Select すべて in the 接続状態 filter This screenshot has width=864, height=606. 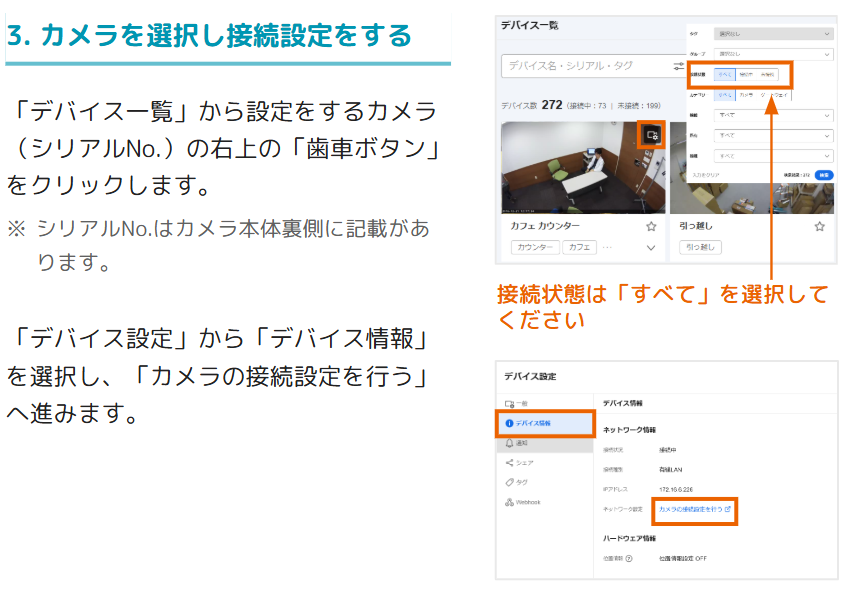pos(725,74)
